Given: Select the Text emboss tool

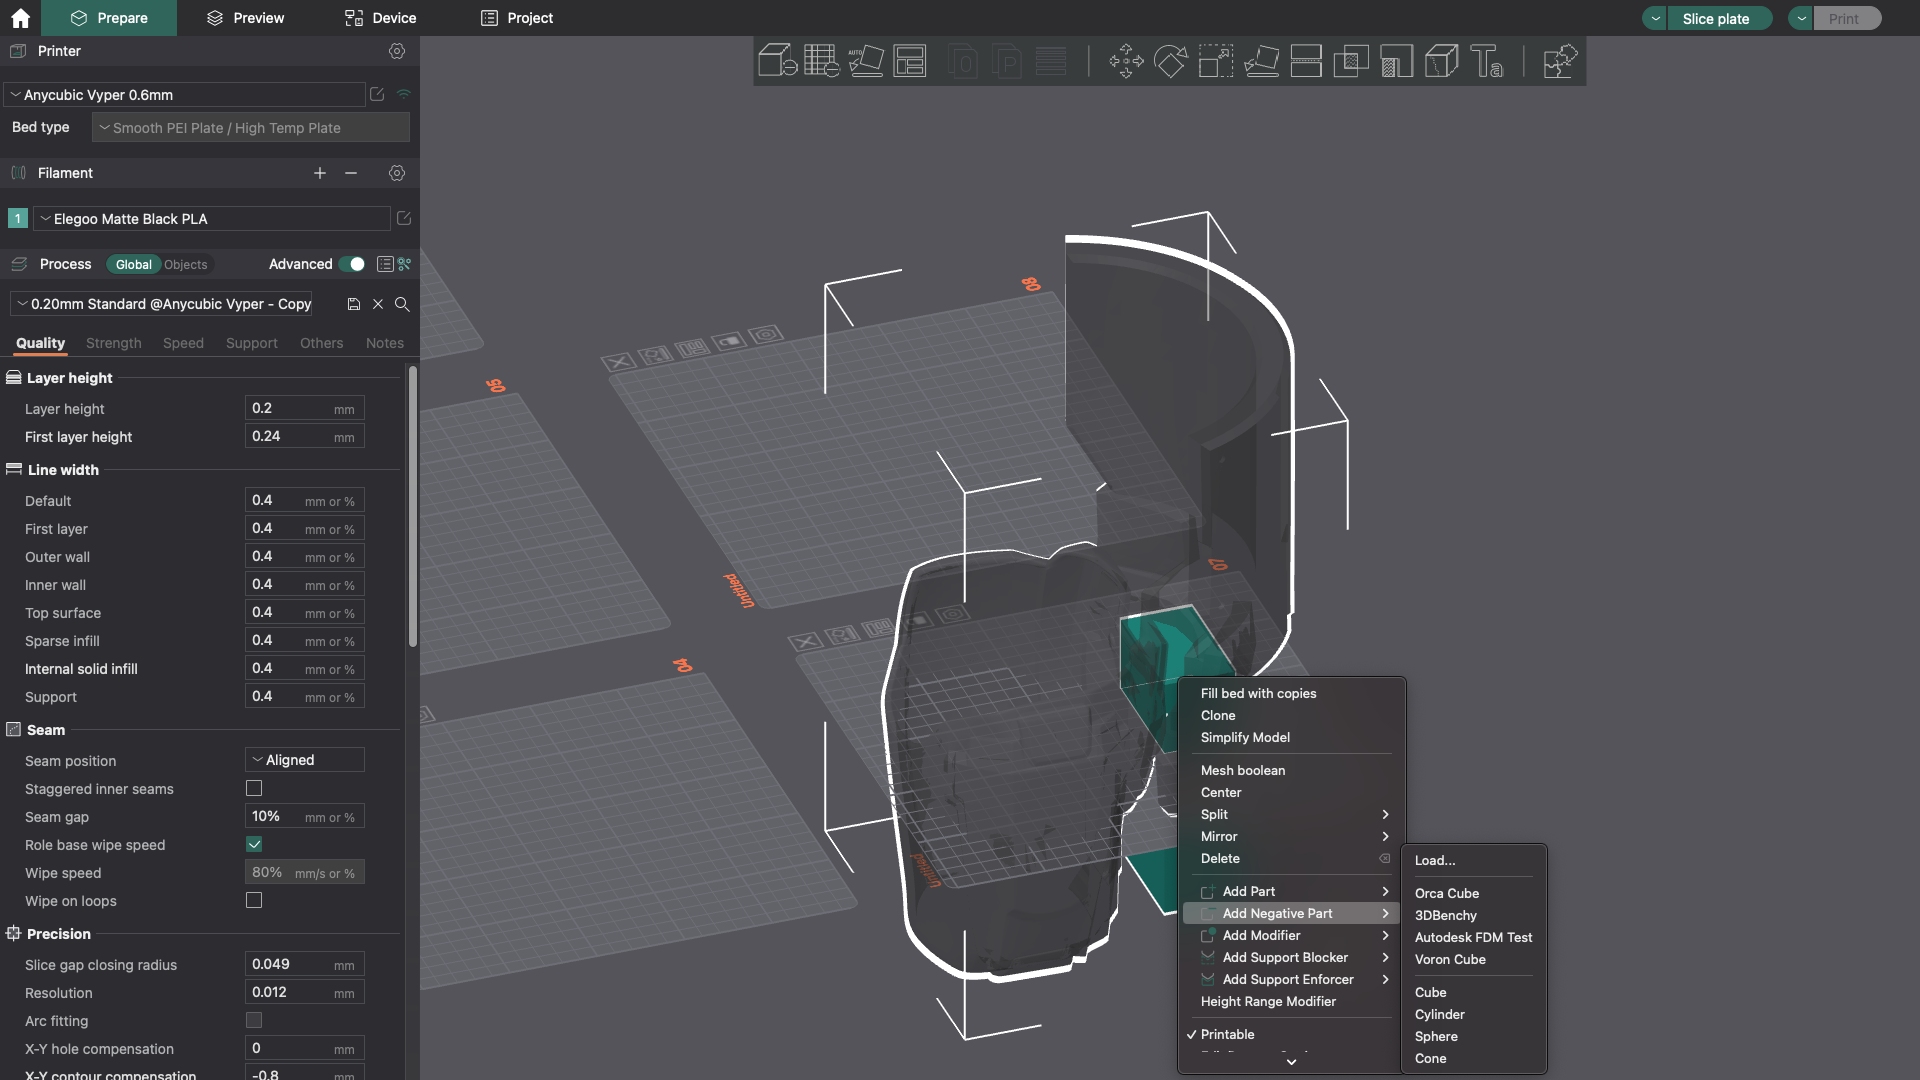Looking at the screenshot, I should [1486, 61].
